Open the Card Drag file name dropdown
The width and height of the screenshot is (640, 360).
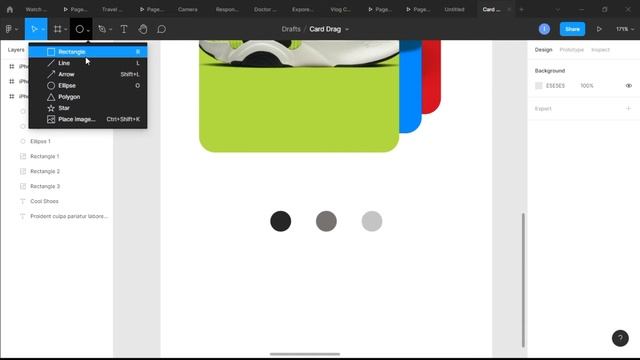tap(347, 29)
